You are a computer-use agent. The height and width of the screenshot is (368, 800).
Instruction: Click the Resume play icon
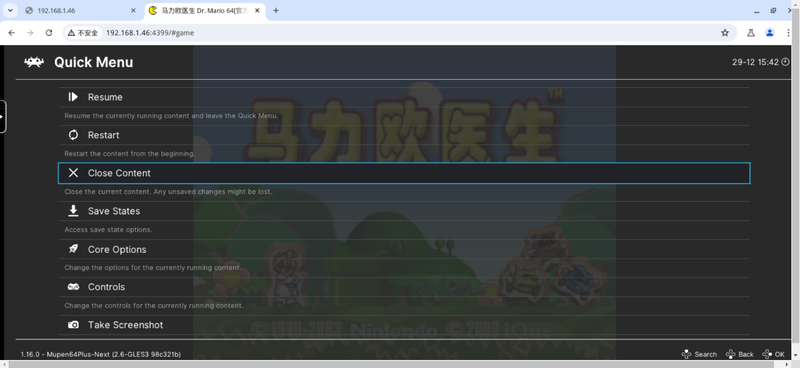click(x=73, y=97)
